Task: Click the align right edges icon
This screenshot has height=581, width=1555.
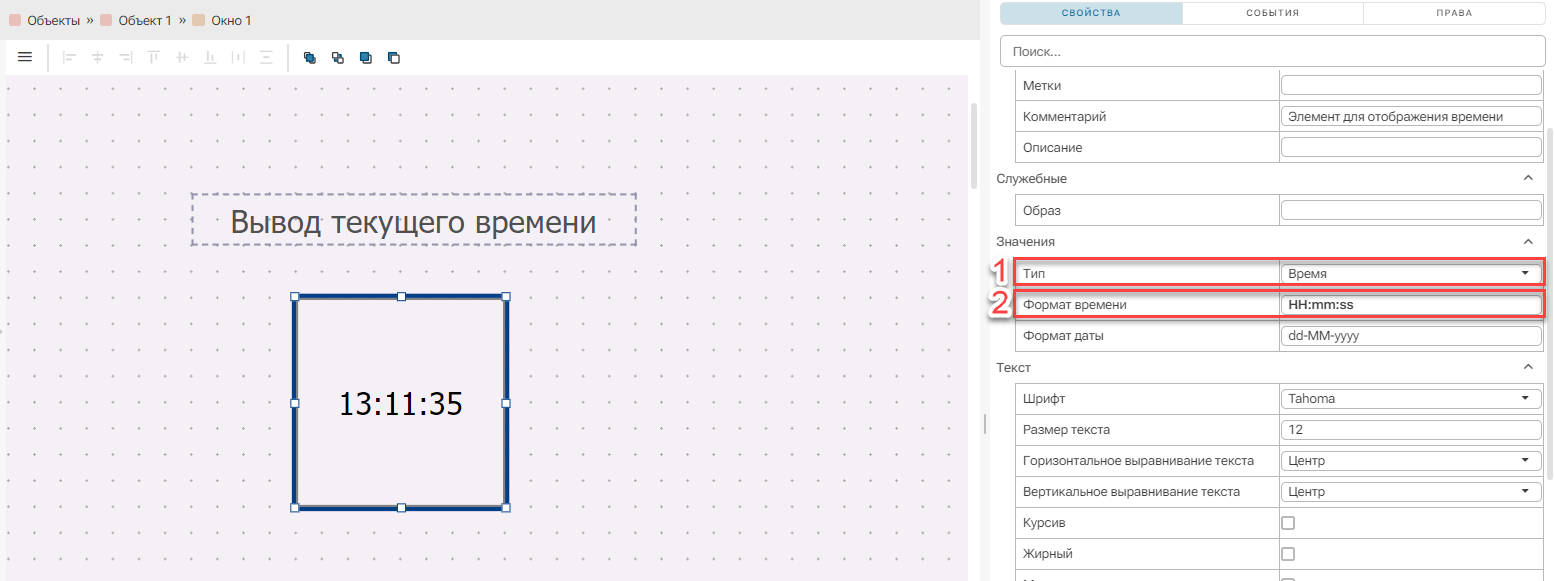Action: coord(125,57)
